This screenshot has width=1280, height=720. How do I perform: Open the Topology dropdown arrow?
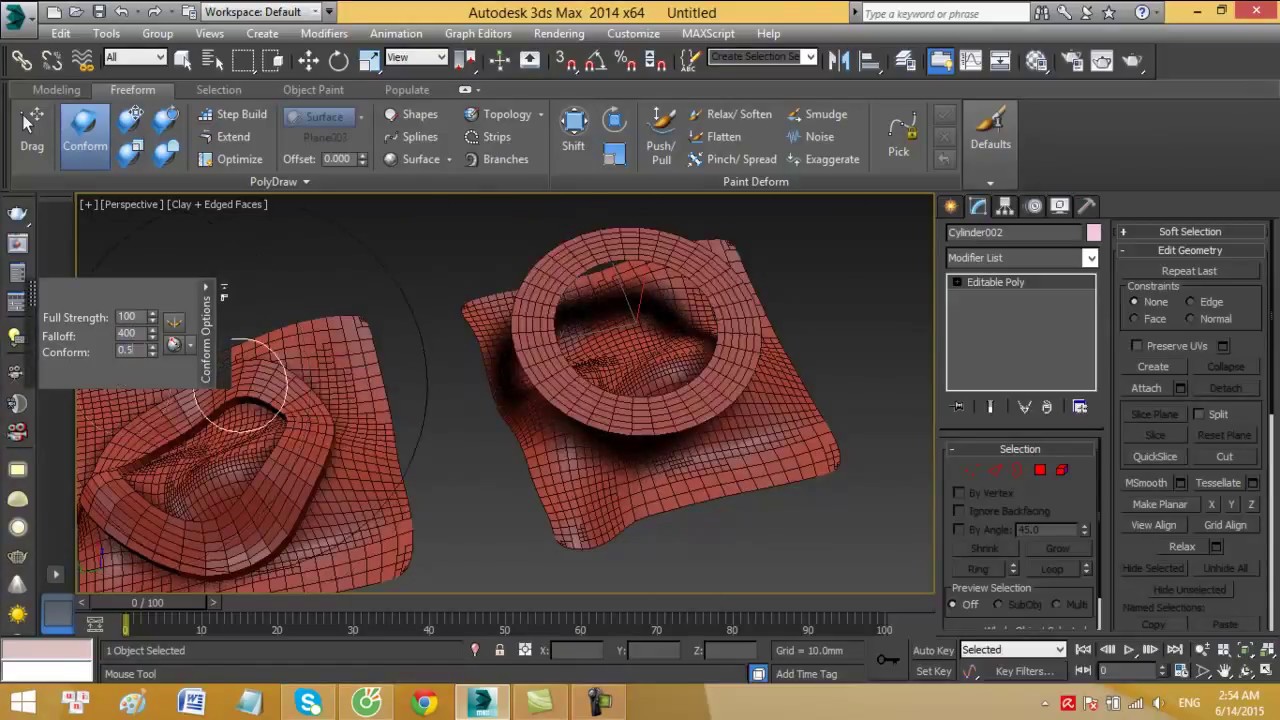541,115
